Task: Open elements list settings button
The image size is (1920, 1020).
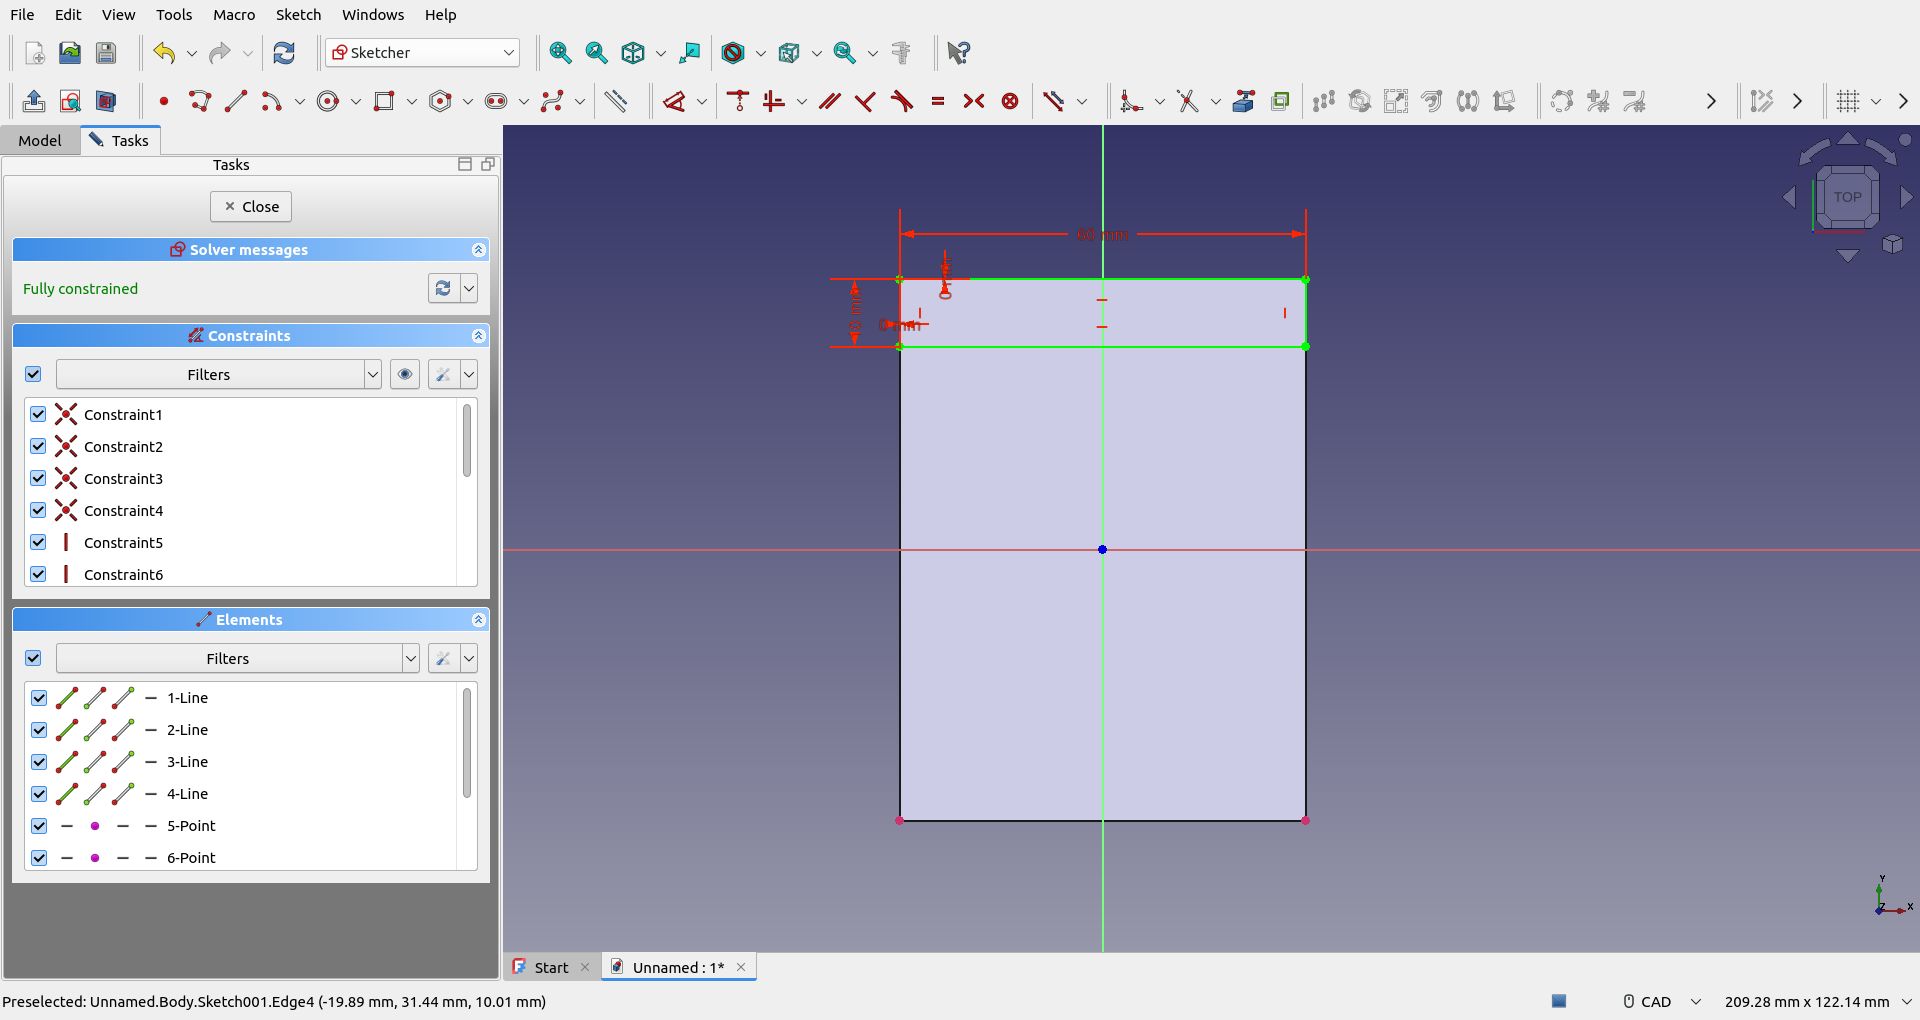Action: [x=443, y=658]
